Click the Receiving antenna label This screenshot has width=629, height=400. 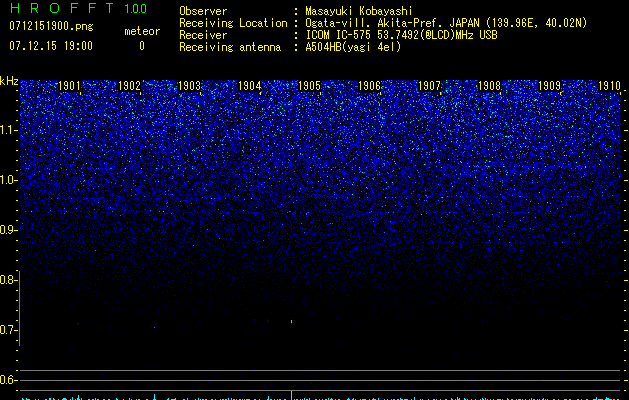click(230, 47)
